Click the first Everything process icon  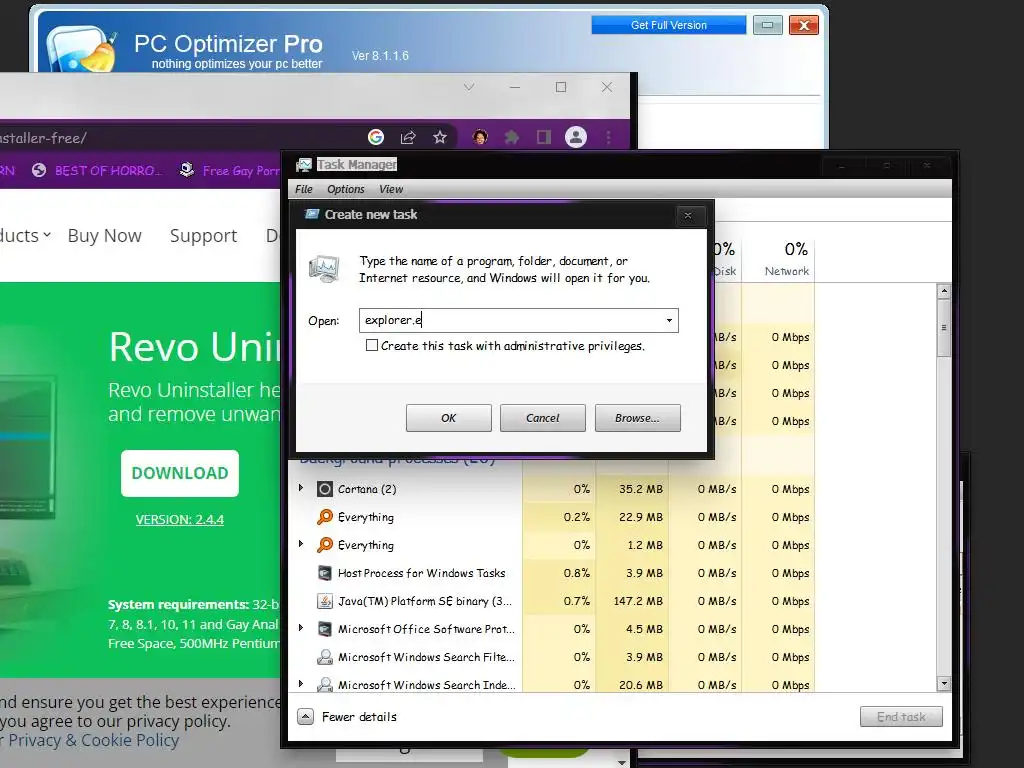tap(325, 517)
